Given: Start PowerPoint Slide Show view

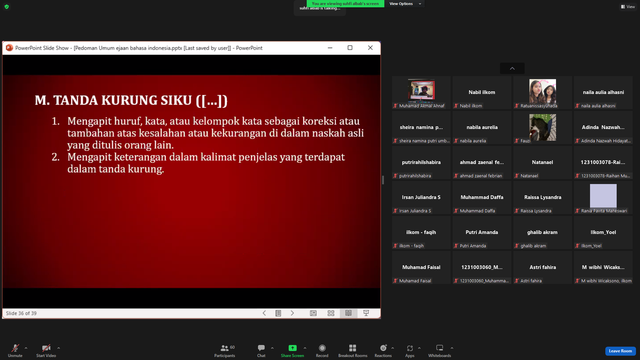Looking at the screenshot, I should pos(366,313).
